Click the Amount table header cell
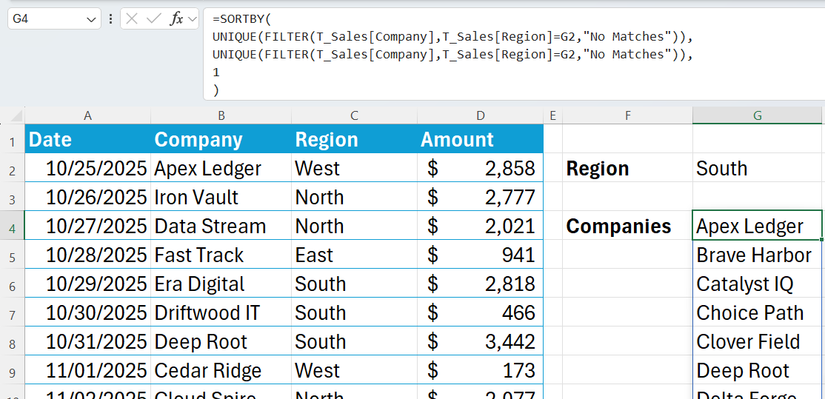This screenshot has height=399, width=825. 480,139
